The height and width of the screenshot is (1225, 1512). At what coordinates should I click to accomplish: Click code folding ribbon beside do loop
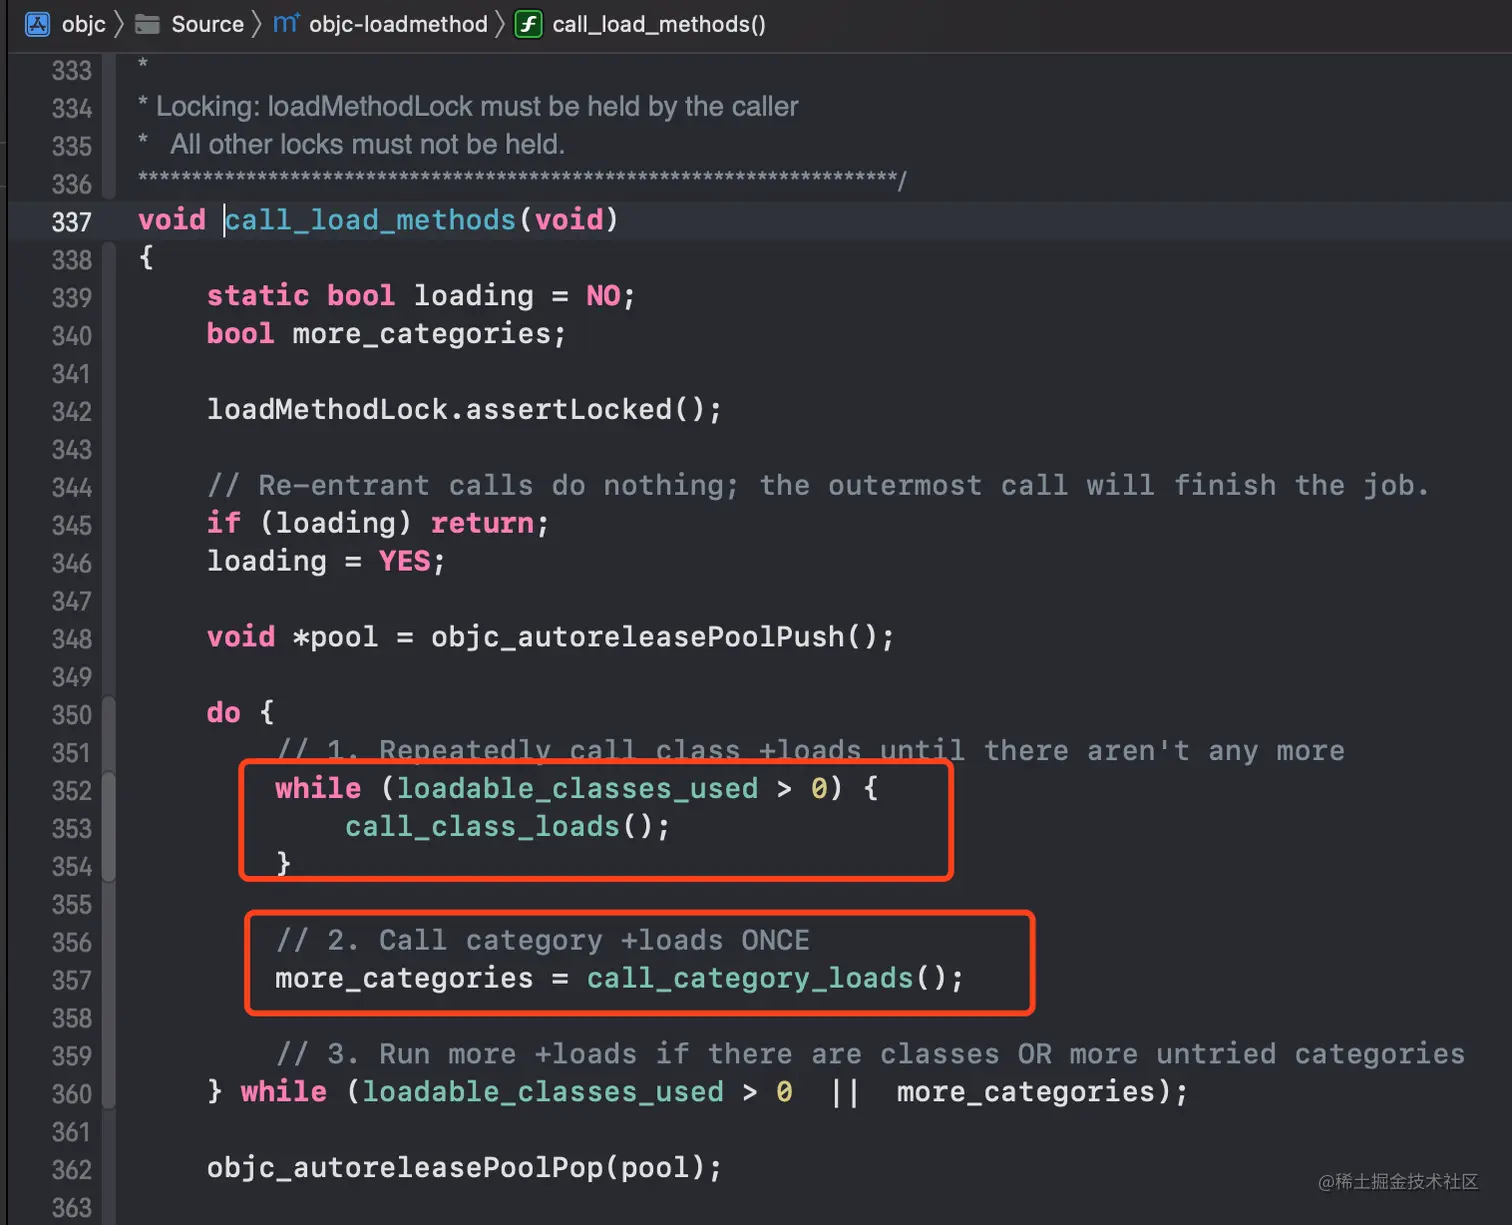(108, 903)
